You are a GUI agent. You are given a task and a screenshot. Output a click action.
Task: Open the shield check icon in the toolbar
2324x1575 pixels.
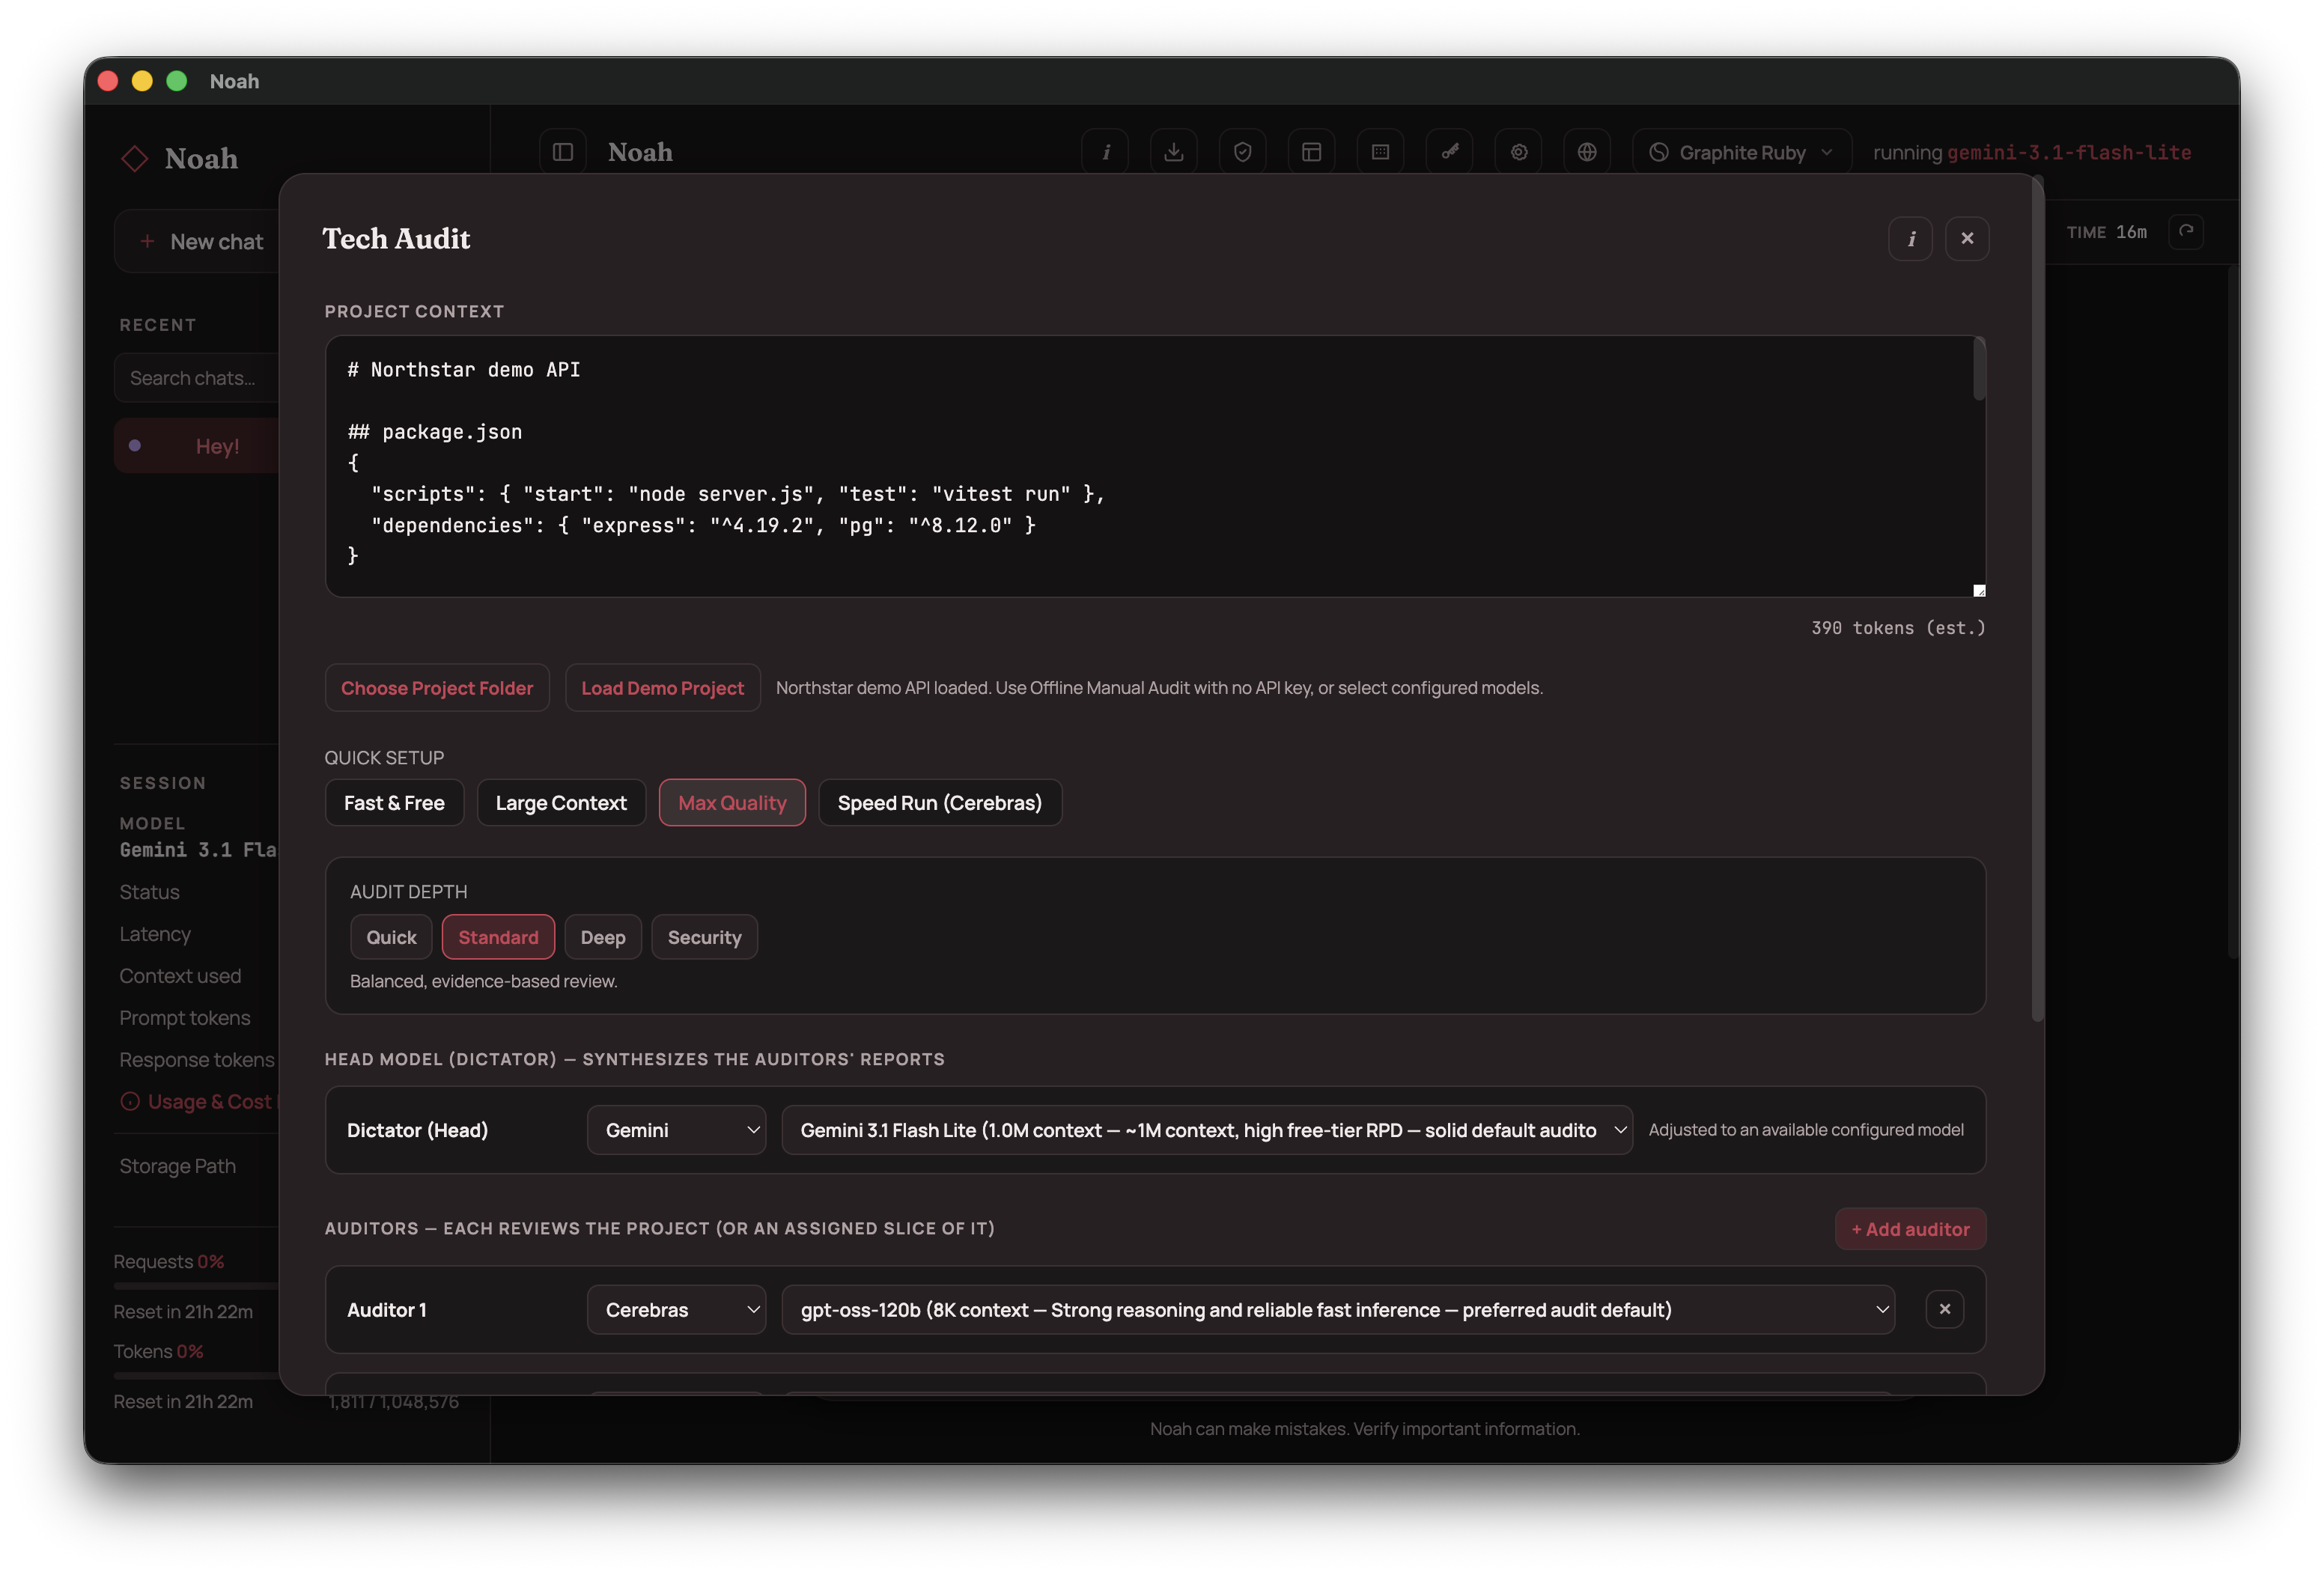pos(1243,152)
